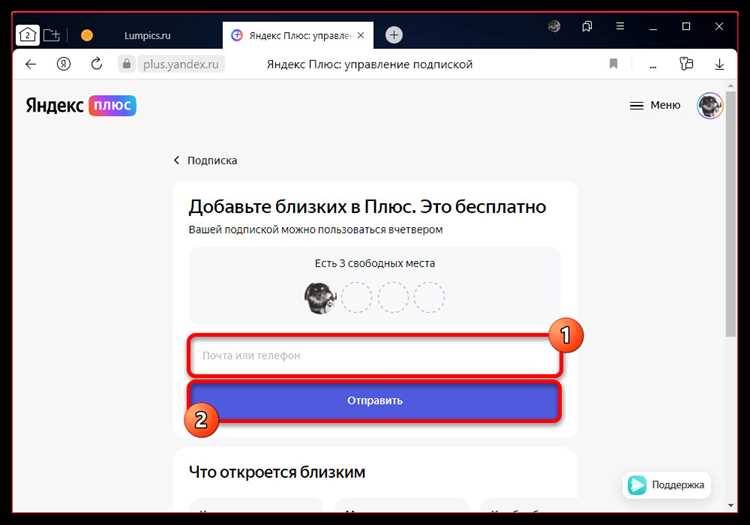Close the Яндекс Плюс tab
750x525 pixels.
point(361,35)
